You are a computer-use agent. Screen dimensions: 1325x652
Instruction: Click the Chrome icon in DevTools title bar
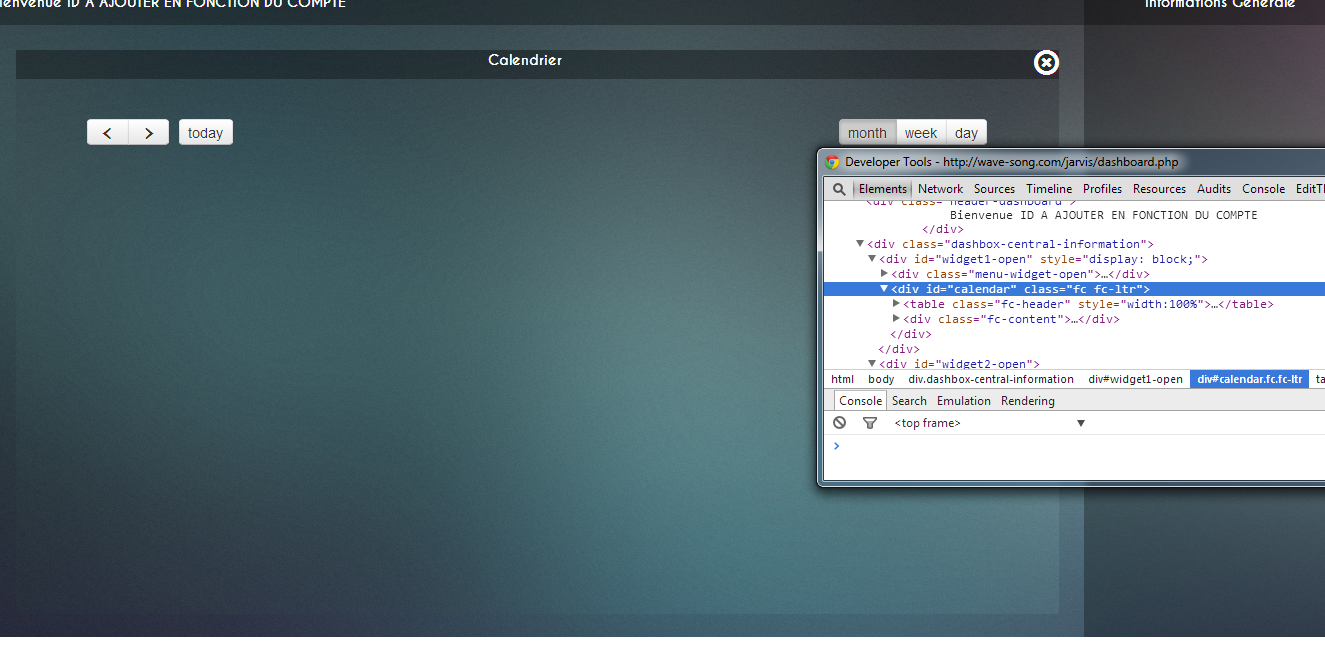point(833,162)
